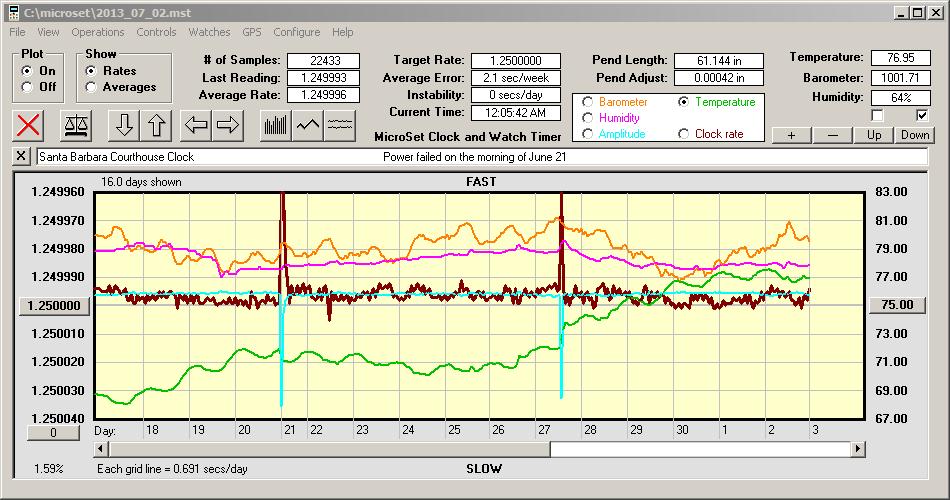Screen dimensions: 950x500
Task: Select Plot On radio button
Action: (27, 71)
